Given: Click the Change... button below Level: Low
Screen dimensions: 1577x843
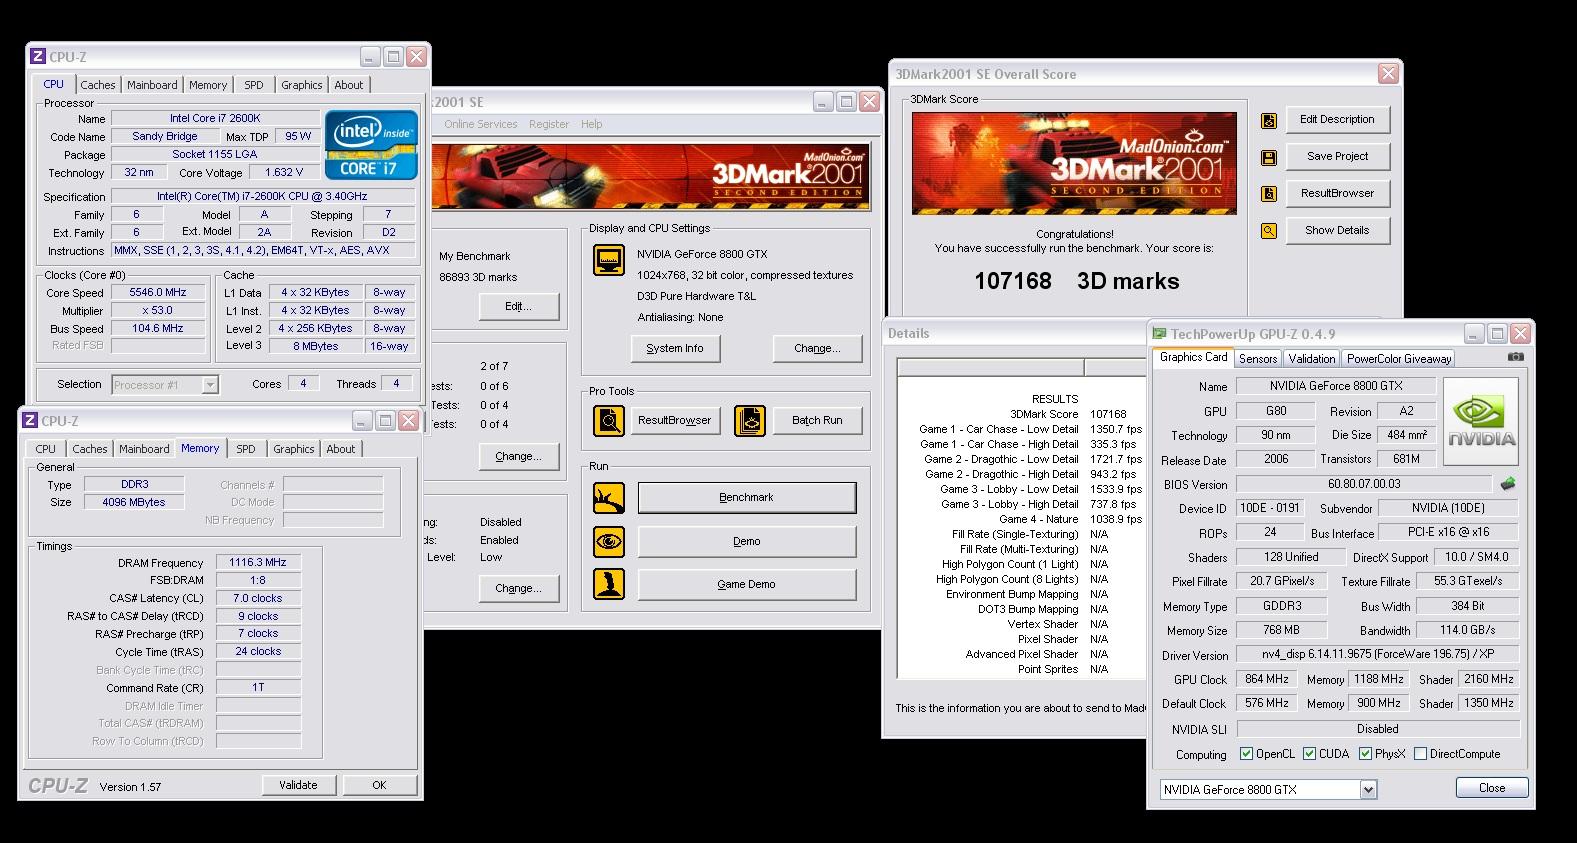Looking at the screenshot, I should (x=518, y=589).
